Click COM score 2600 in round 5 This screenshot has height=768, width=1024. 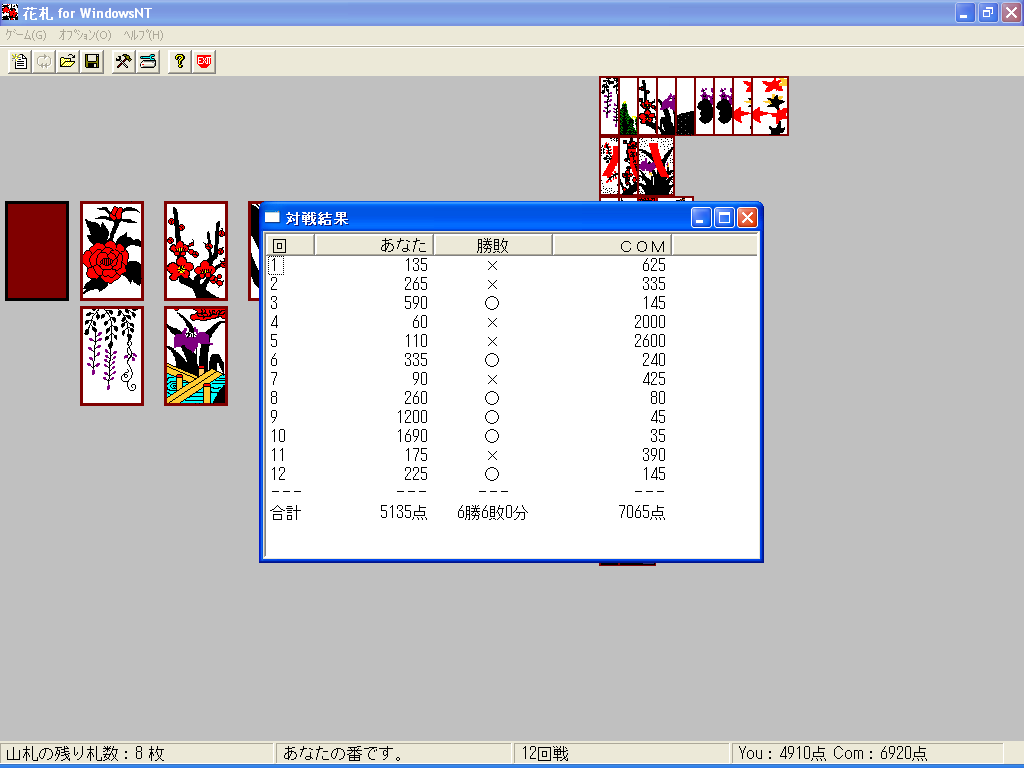tap(650, 341)
